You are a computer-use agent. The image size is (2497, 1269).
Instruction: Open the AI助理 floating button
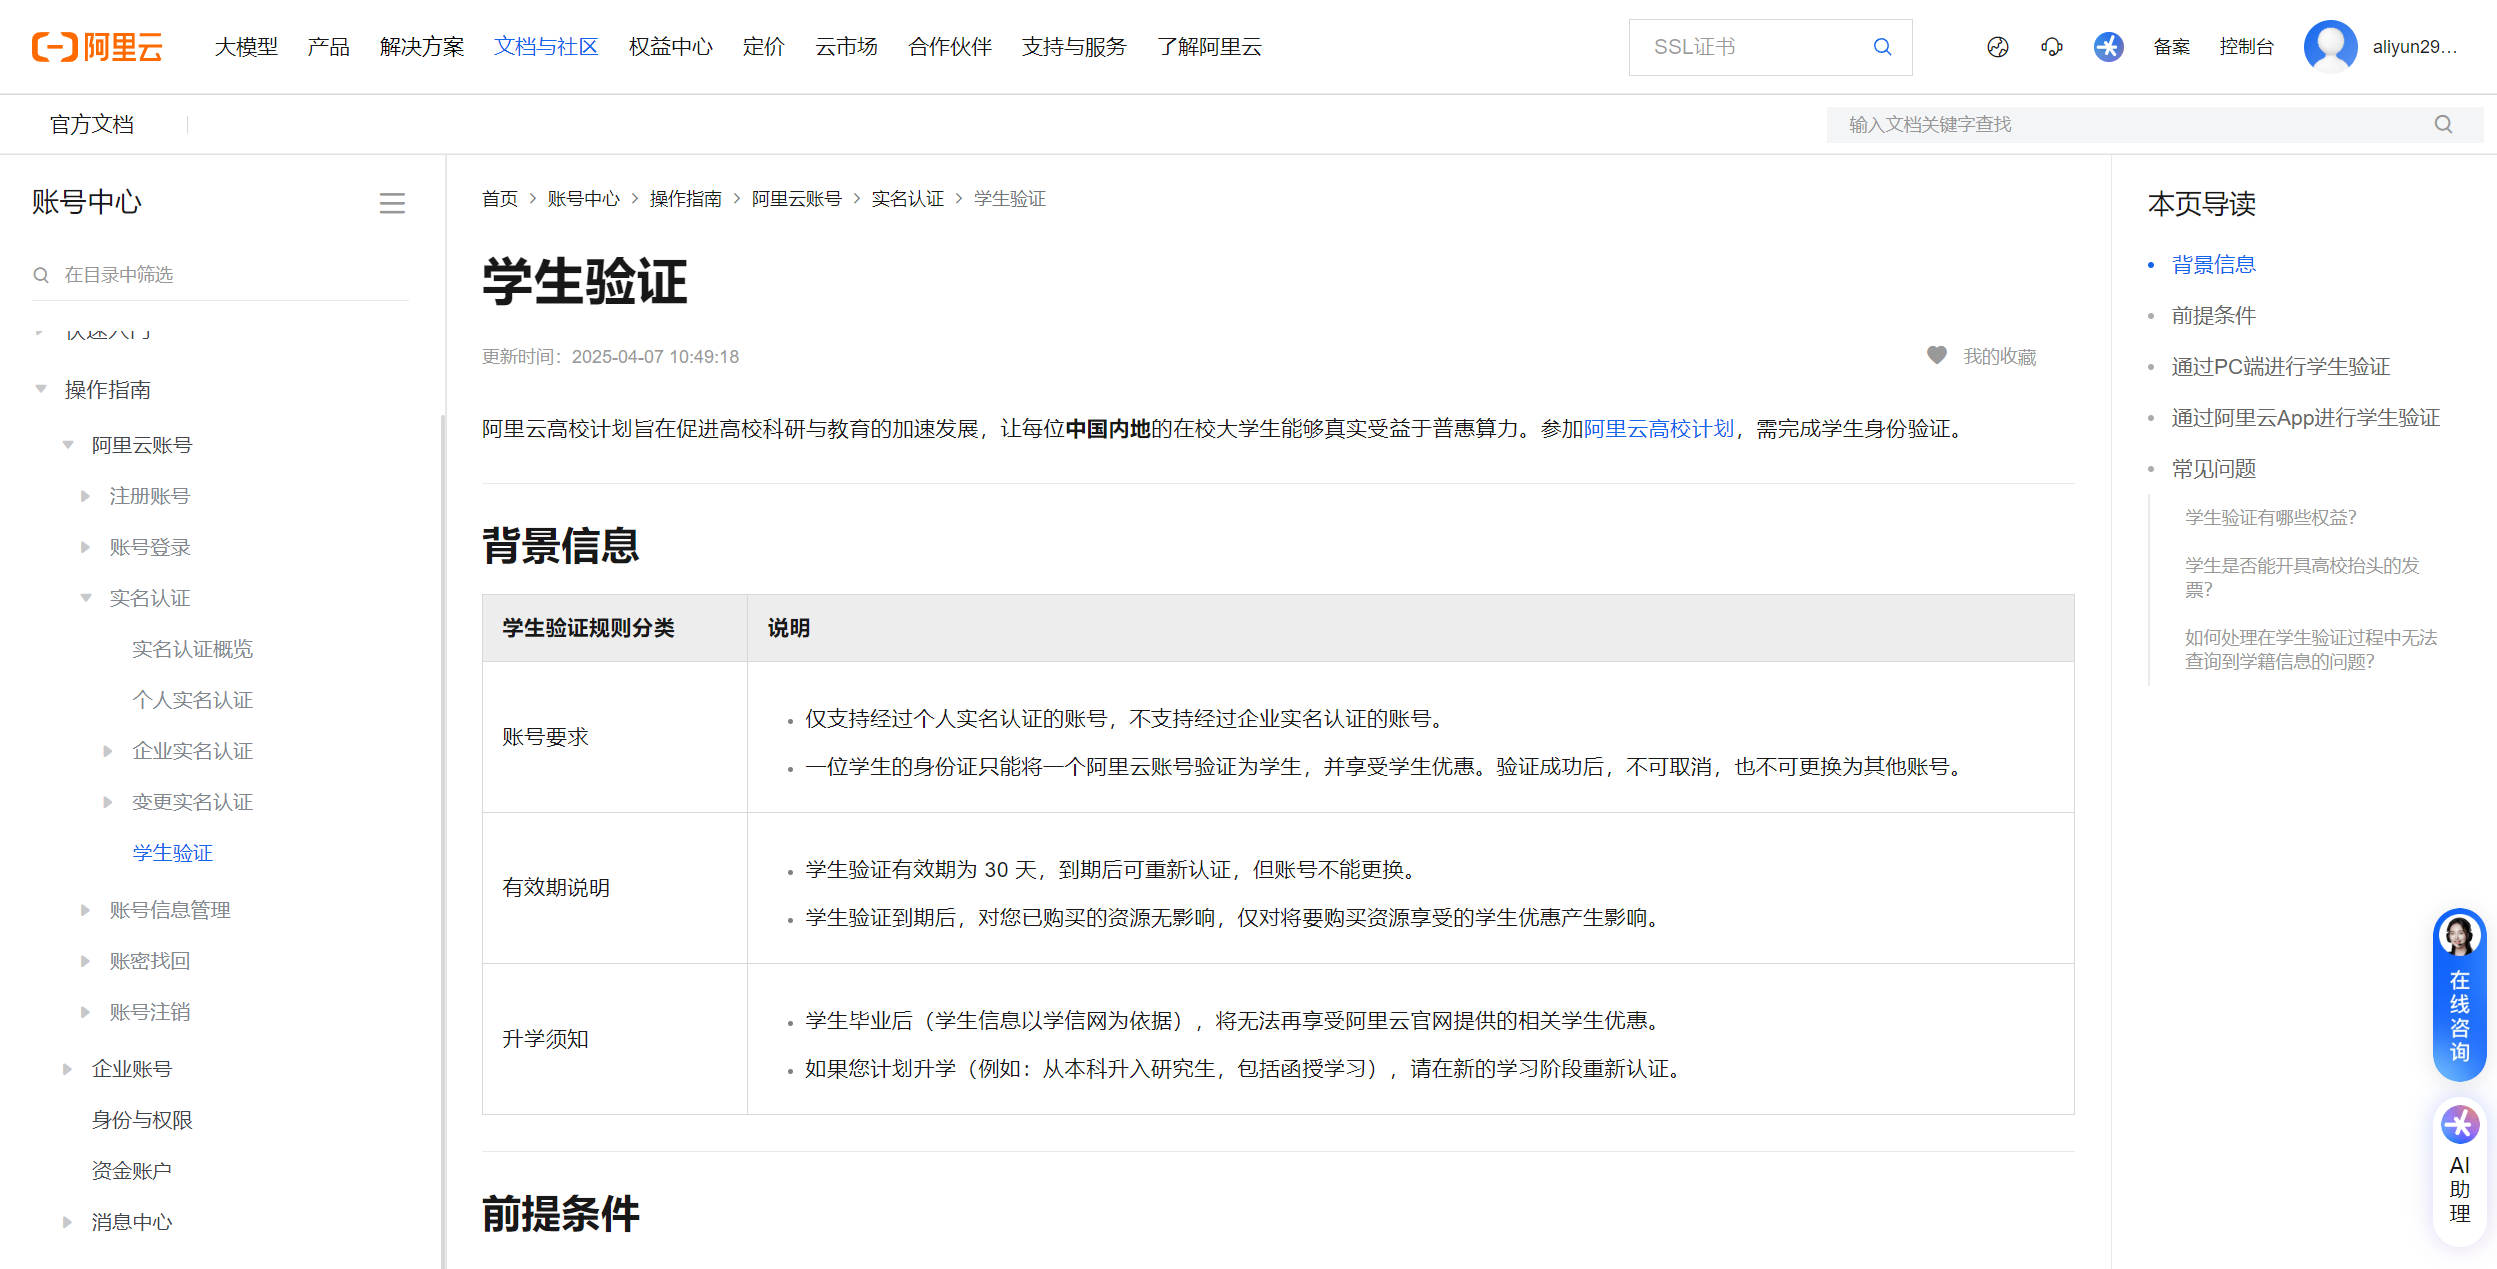point(2459,1172)
